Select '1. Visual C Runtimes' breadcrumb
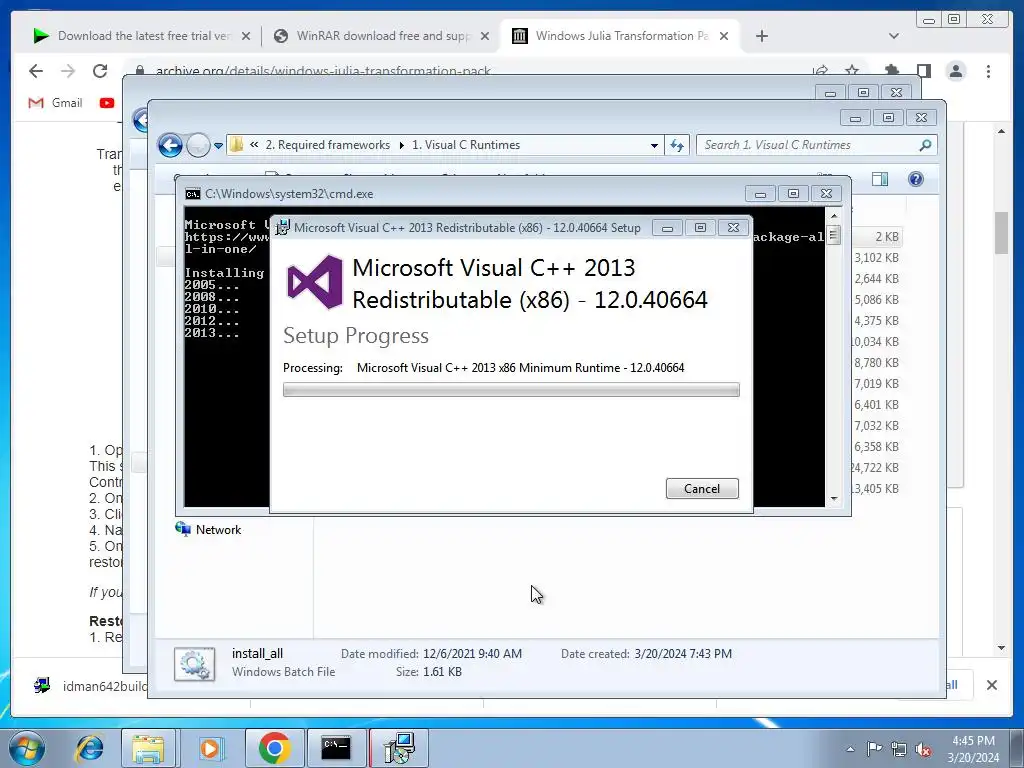 (x=466, y=145)
